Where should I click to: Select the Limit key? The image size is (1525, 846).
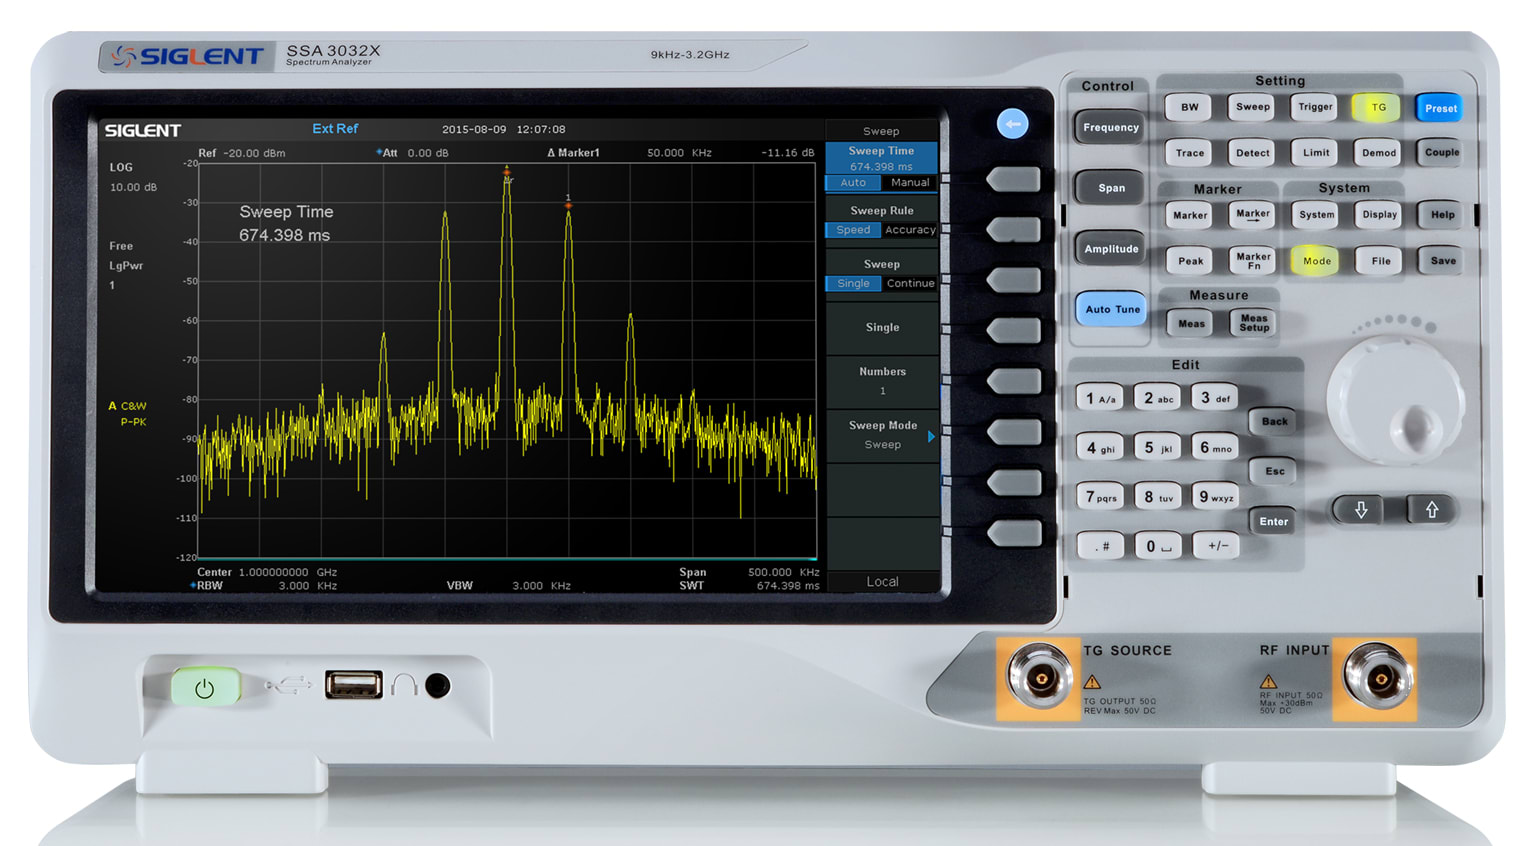(x=1315, y=153)
